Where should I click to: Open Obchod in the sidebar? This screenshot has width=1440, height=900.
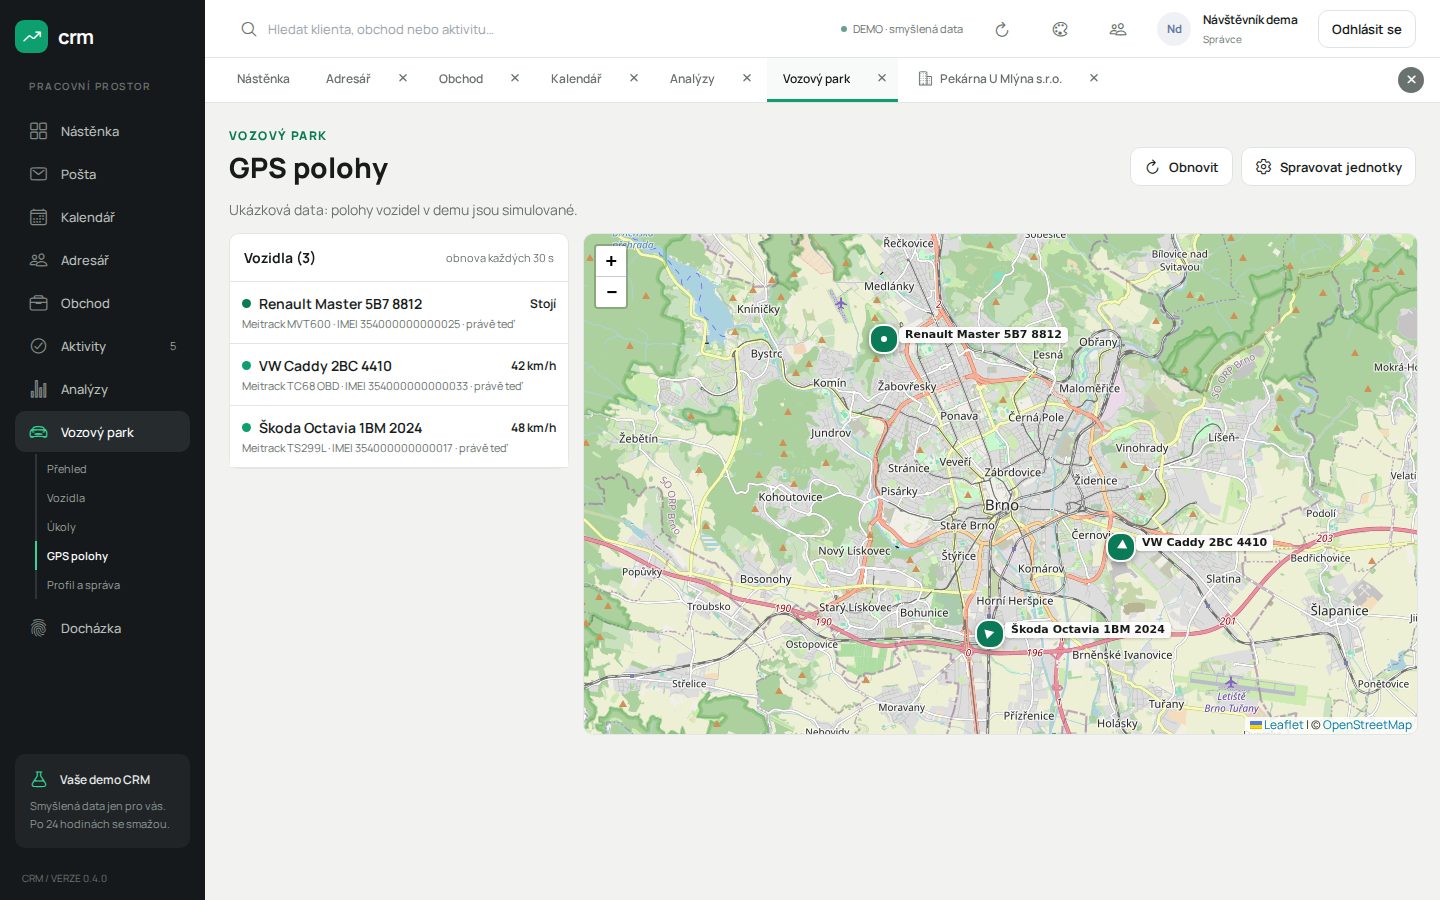(102, 303)
